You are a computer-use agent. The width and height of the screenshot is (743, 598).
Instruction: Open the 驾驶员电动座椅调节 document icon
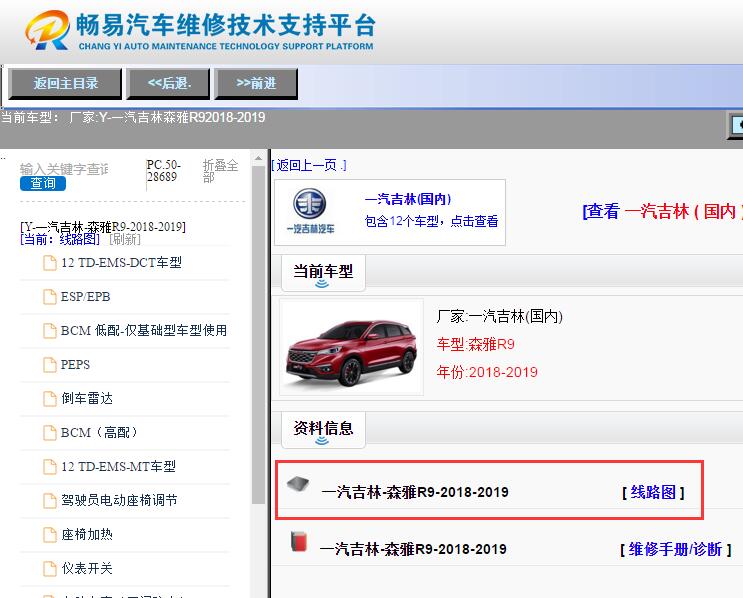point(50,500)
